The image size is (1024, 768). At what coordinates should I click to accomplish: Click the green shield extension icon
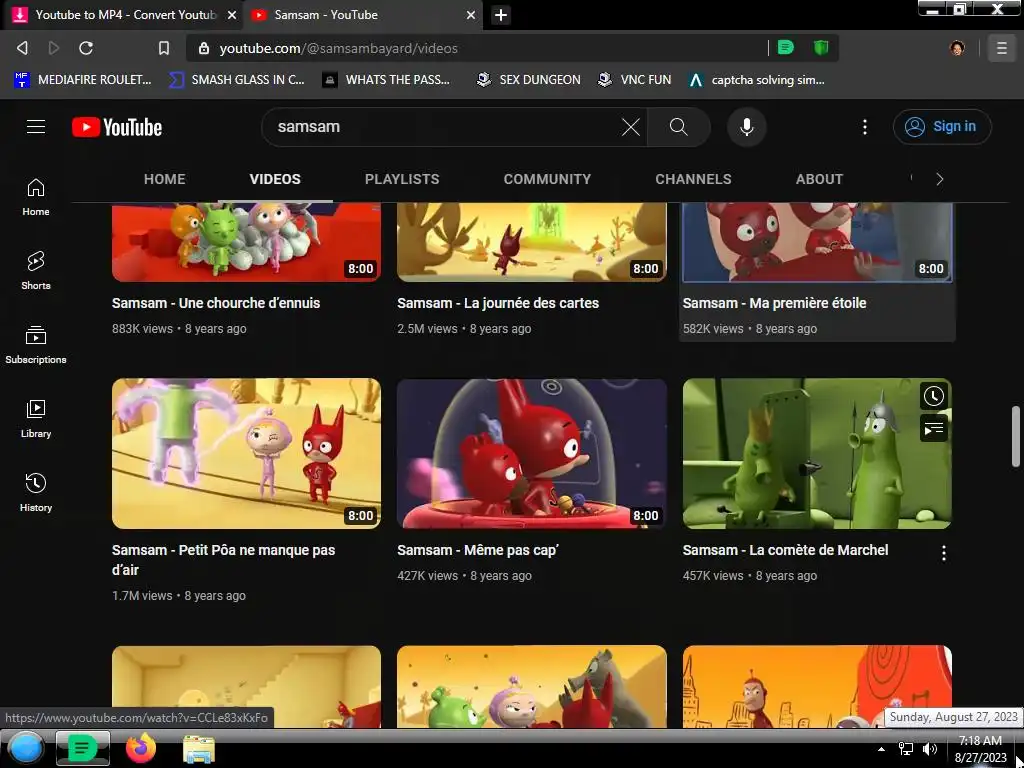tap(821, 47)
